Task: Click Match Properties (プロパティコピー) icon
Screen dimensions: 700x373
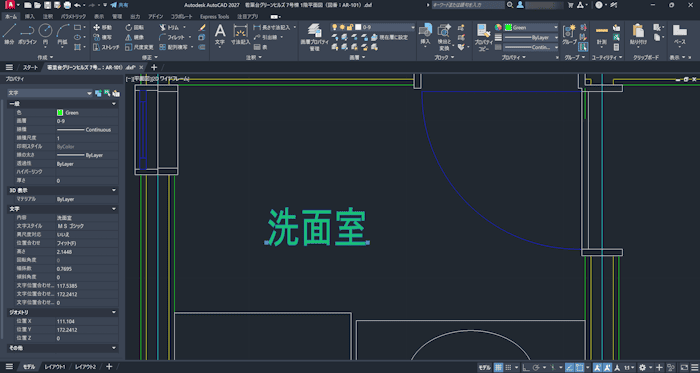Action: [483, 37]
